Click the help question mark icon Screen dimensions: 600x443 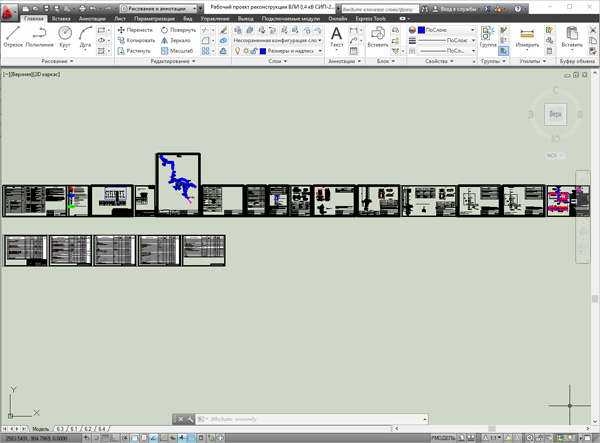pos(518,8)
